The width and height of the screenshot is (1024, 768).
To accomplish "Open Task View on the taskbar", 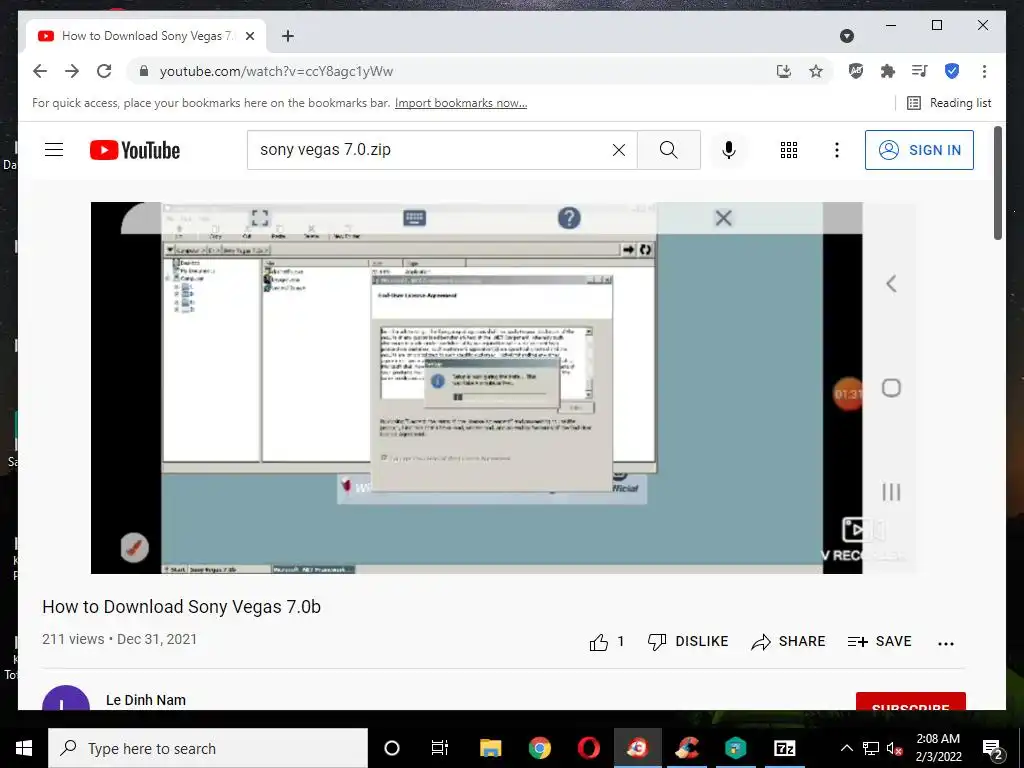I will click(440, 748).
